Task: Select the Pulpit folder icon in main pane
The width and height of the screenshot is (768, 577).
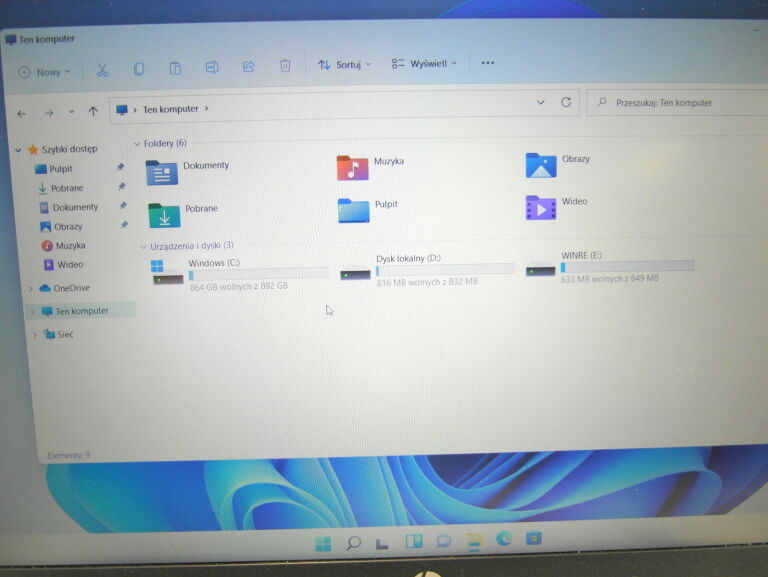Action: 353,210
